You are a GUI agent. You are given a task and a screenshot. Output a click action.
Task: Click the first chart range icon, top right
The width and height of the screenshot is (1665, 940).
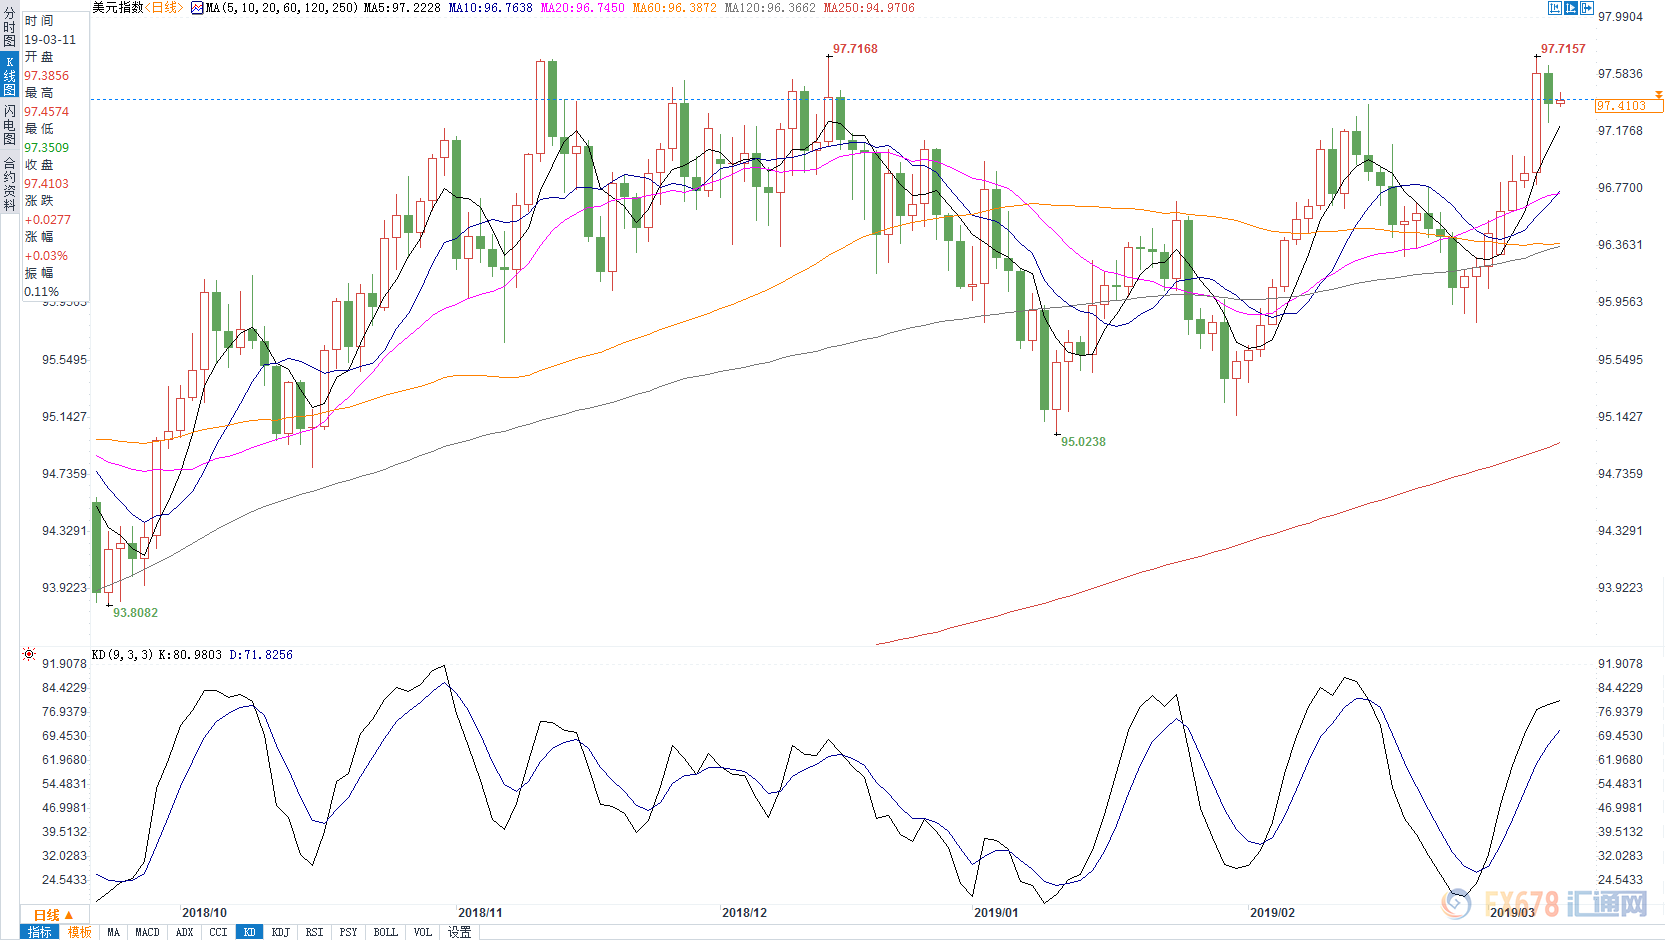coord(1554,8)
